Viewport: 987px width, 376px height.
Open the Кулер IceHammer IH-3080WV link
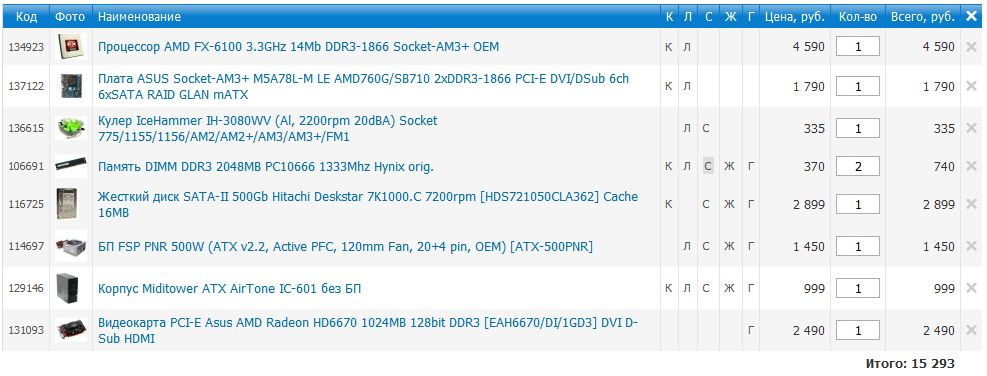coord(268,128)
